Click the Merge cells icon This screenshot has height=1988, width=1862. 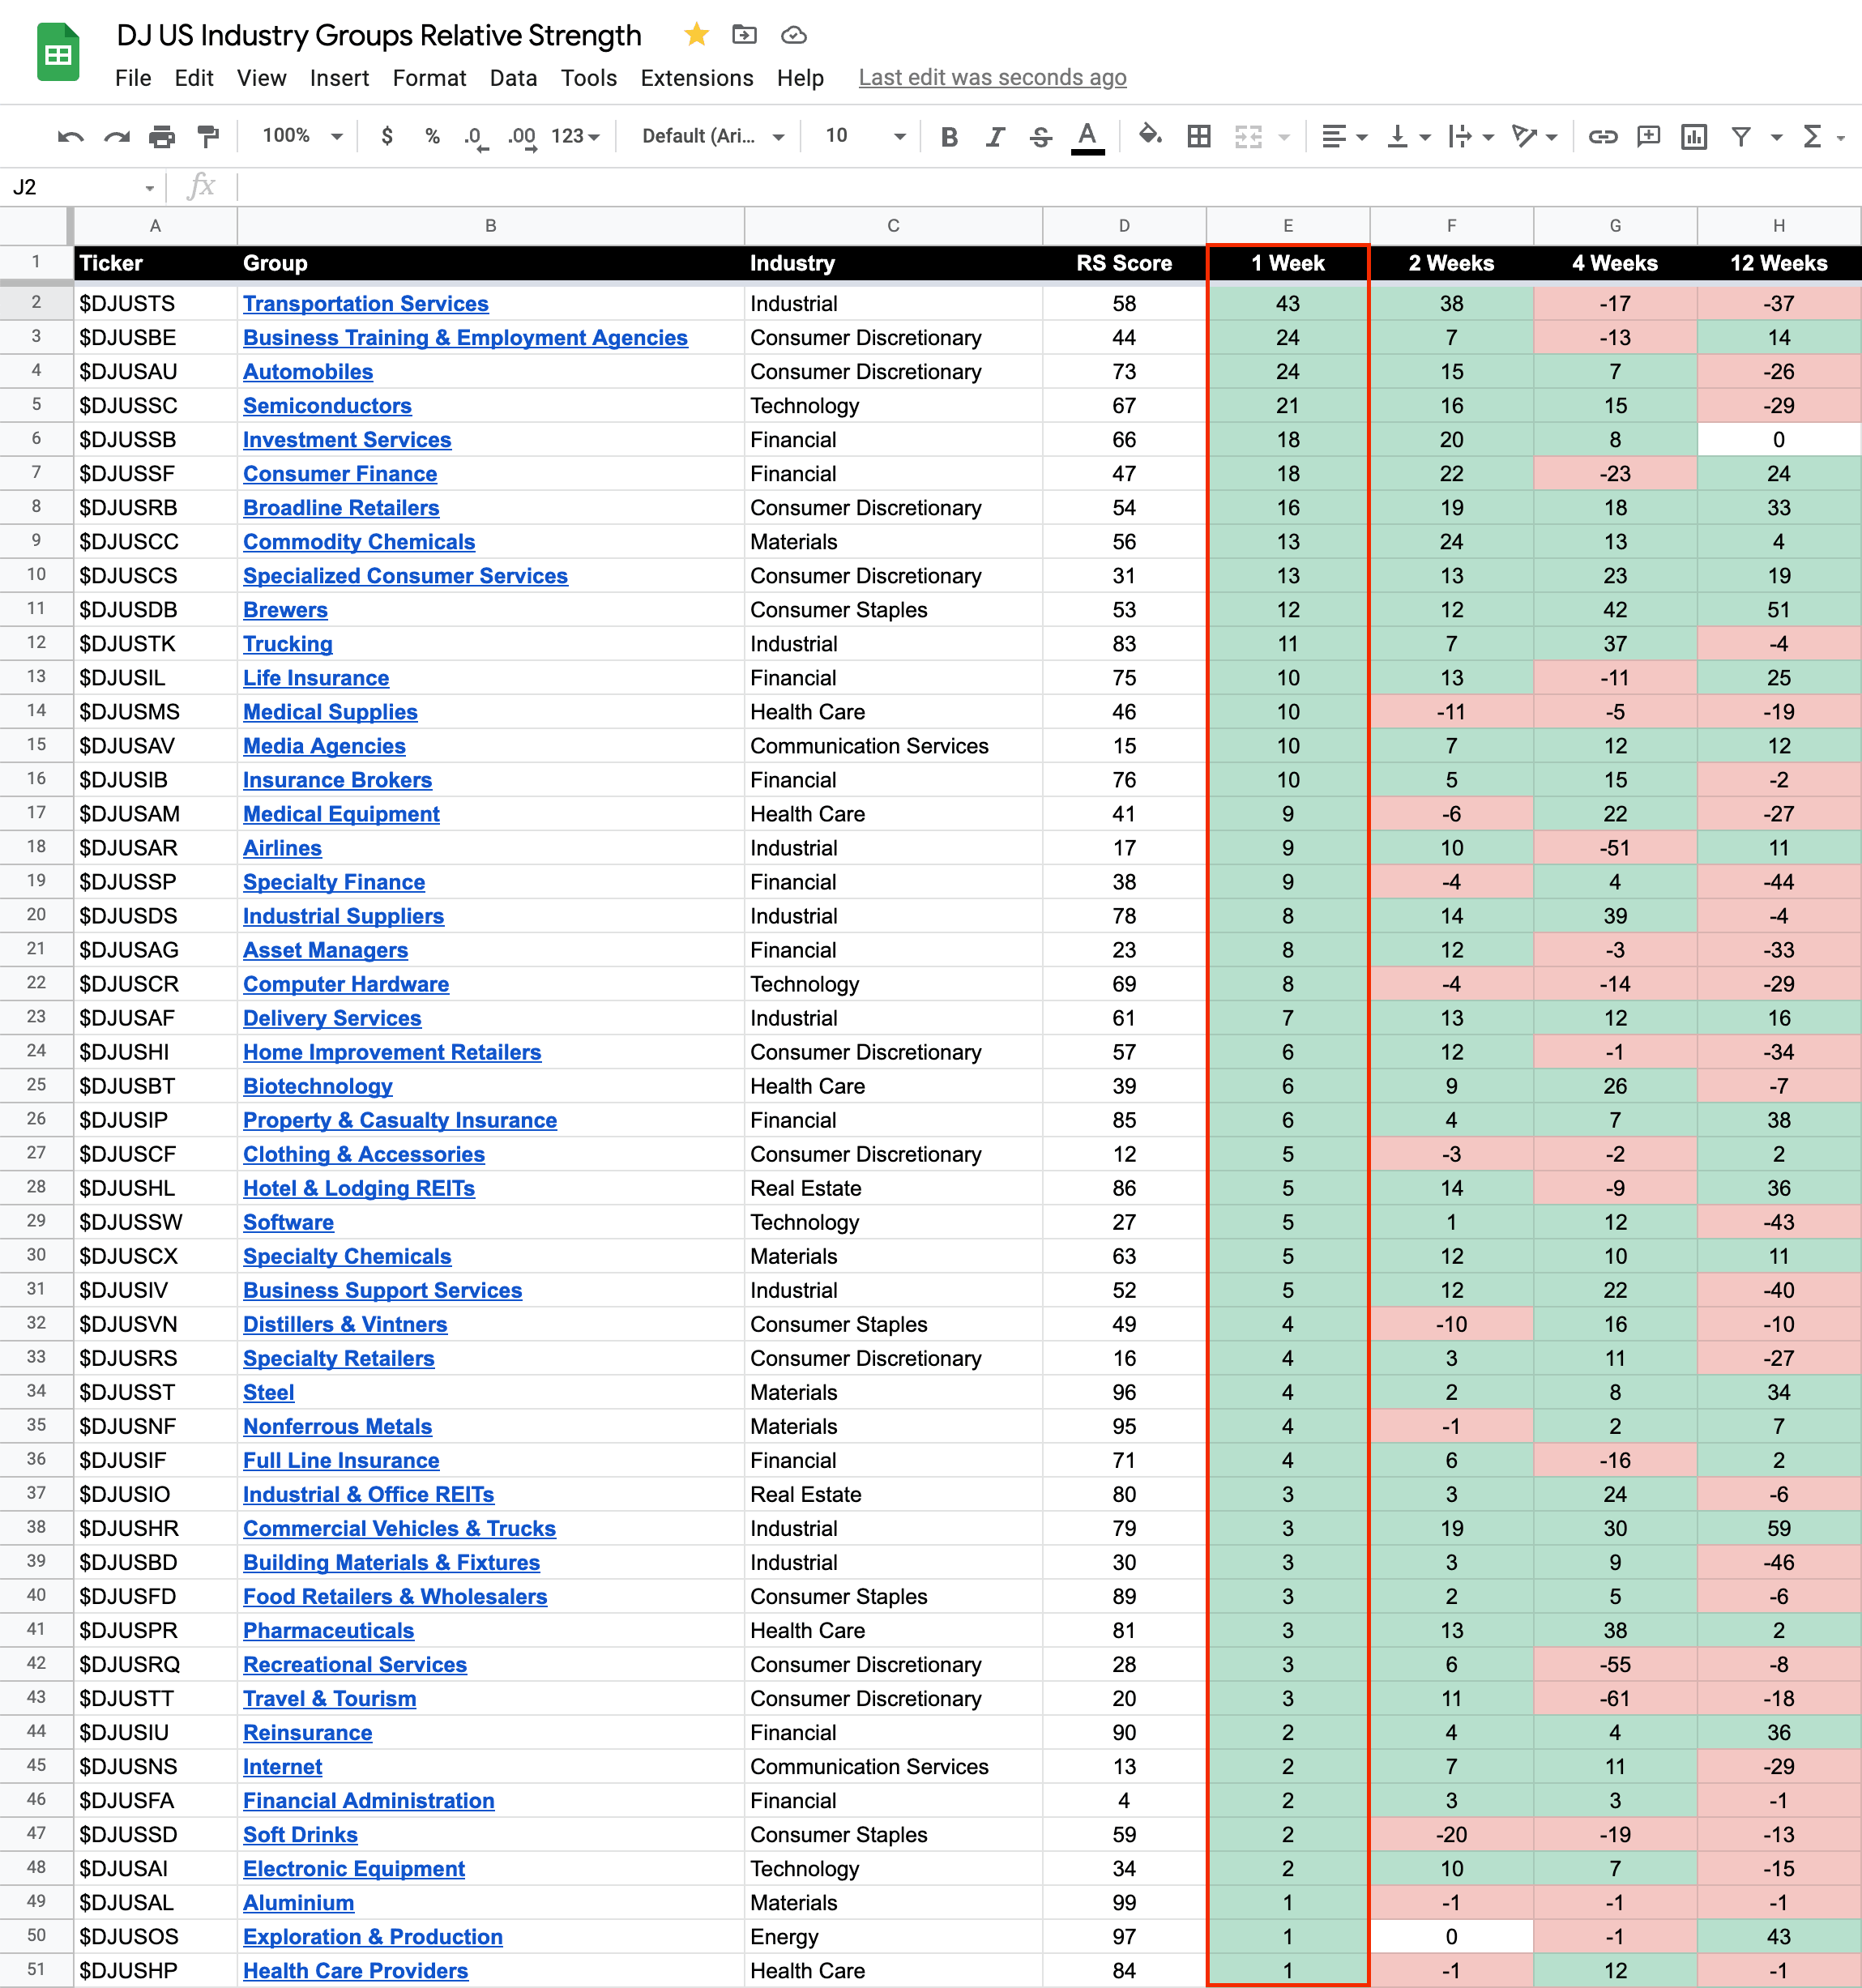pos(1248,136)
